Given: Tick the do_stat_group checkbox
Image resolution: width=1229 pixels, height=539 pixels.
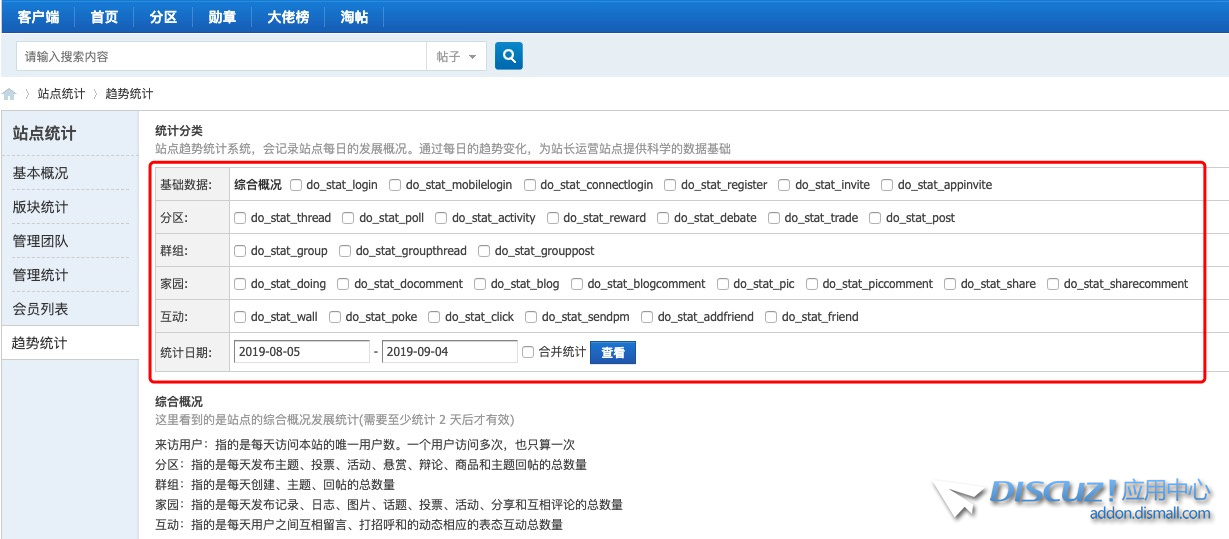Looking at the screenshot, I should tap(240, 251).
